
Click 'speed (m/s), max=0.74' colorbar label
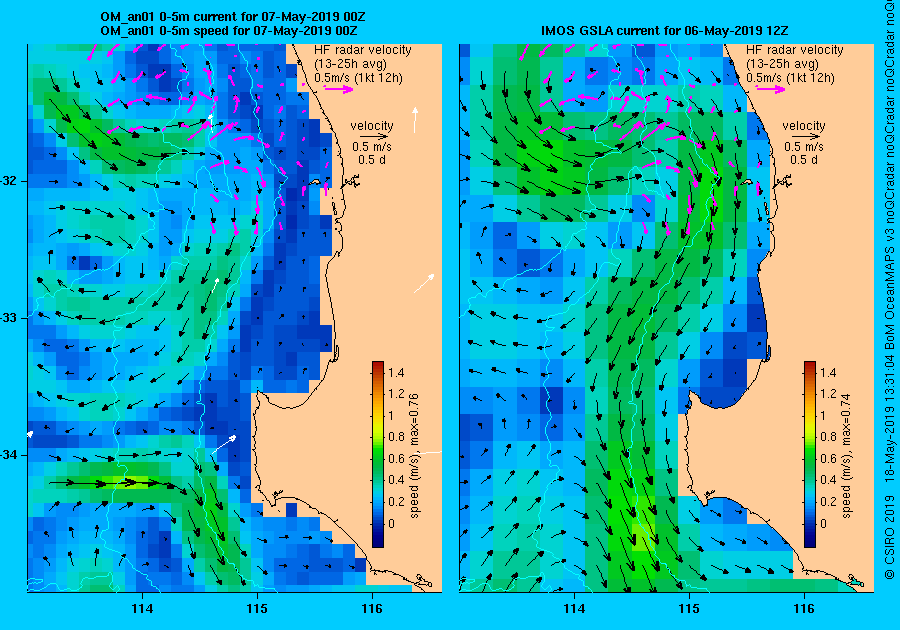pos(846,456)
